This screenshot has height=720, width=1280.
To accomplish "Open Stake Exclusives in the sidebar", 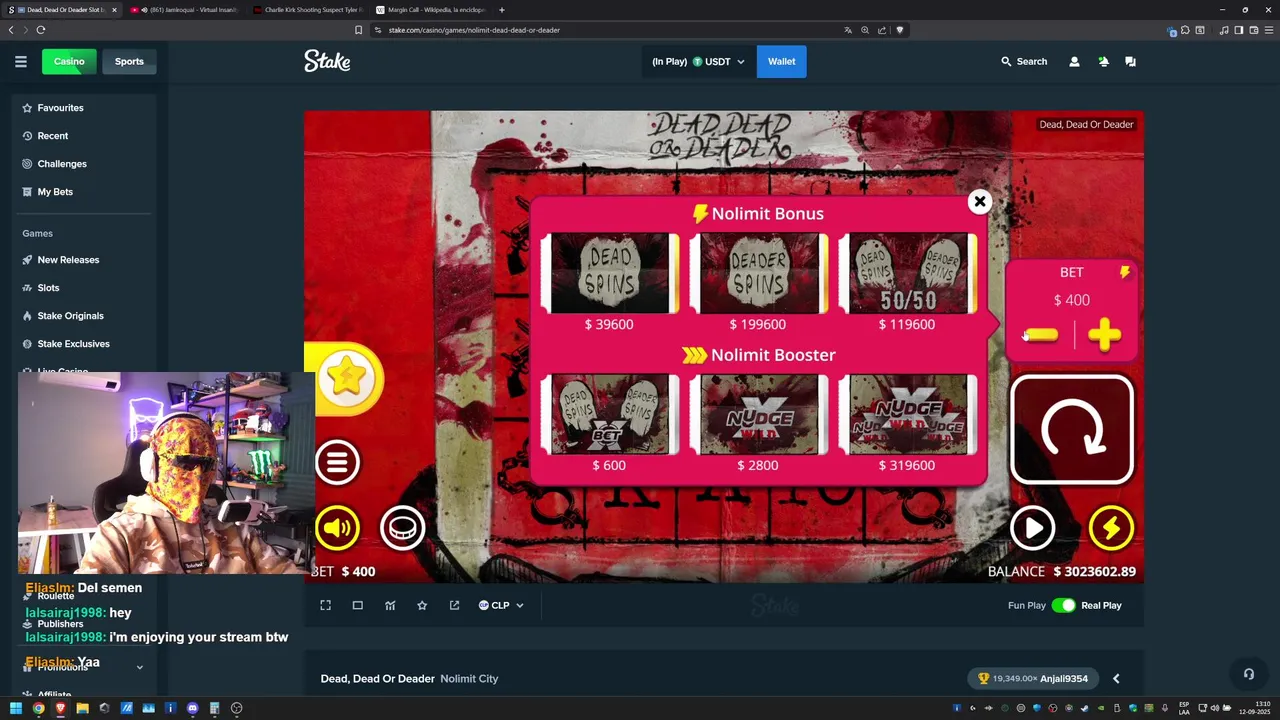I will pyautogui.click(x=84, y=344).
